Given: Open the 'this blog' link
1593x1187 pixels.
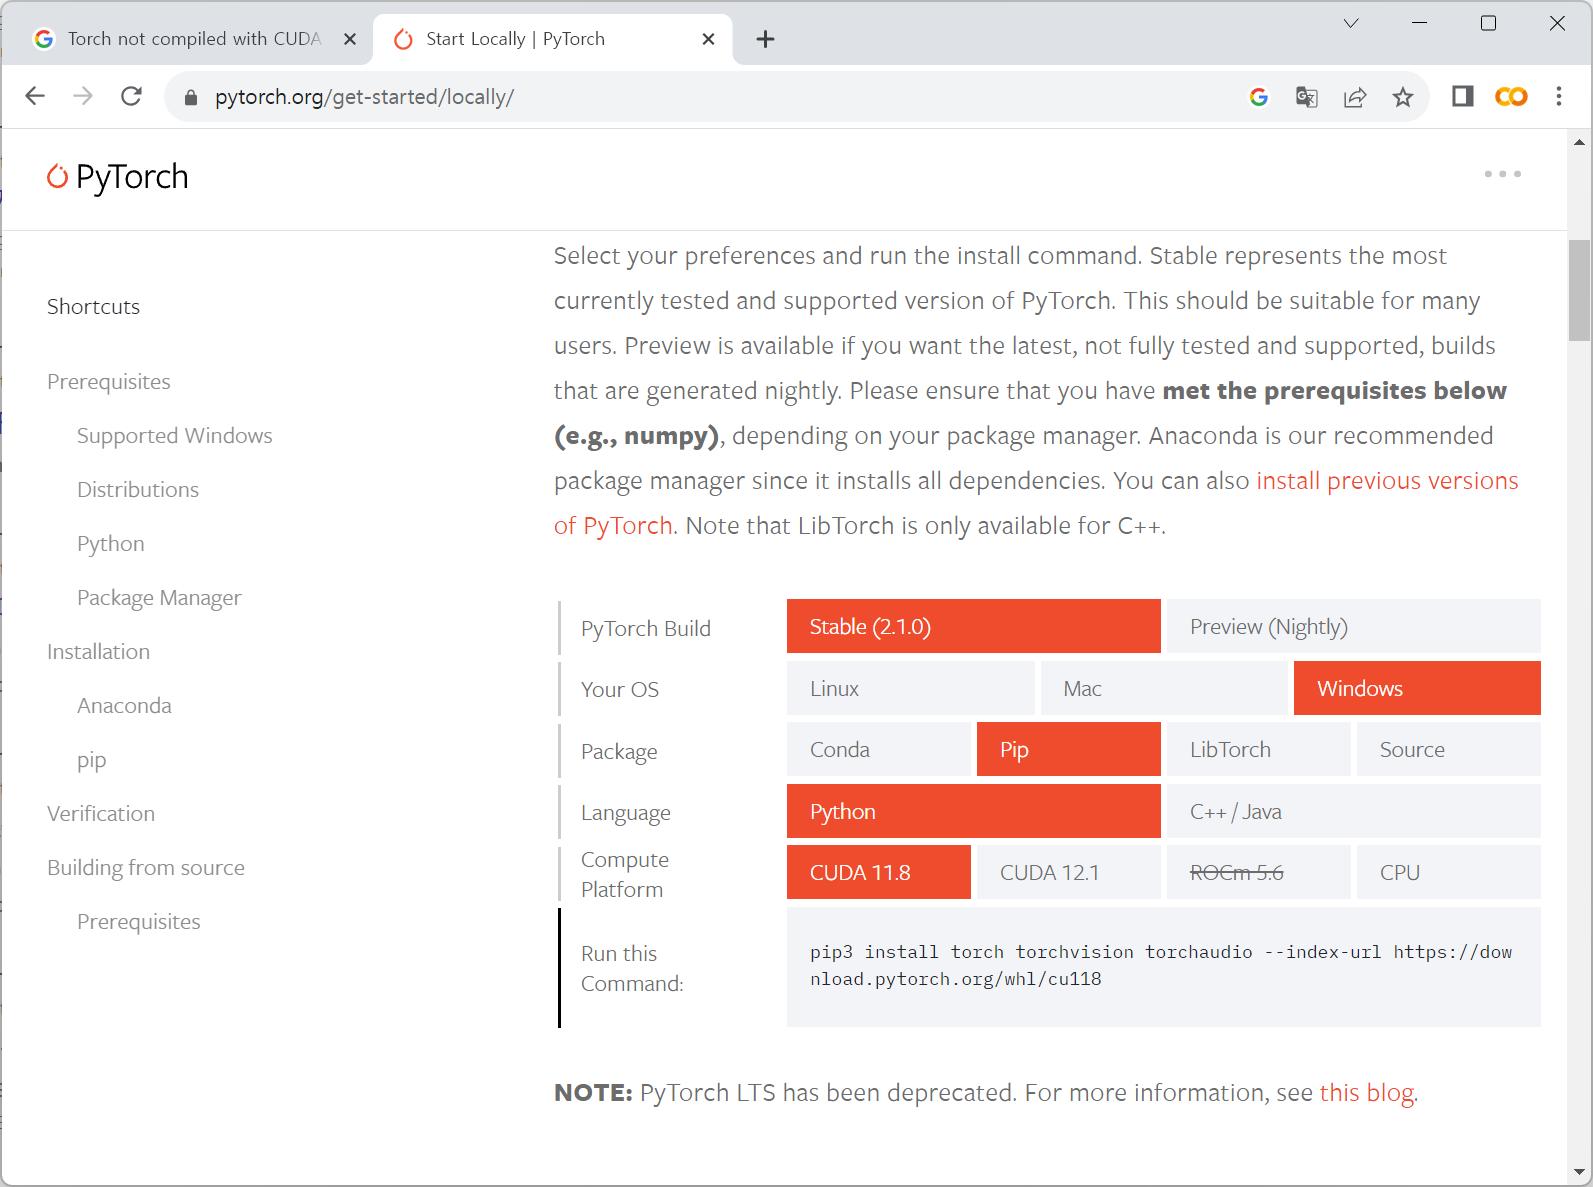Looking at the screenshot, I should pos(1366,1093).
